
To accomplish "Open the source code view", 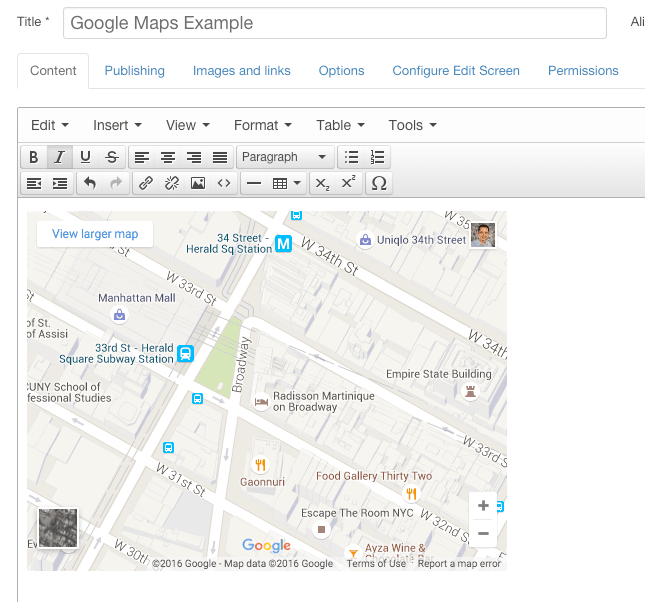I will click(x=224, y=183).
